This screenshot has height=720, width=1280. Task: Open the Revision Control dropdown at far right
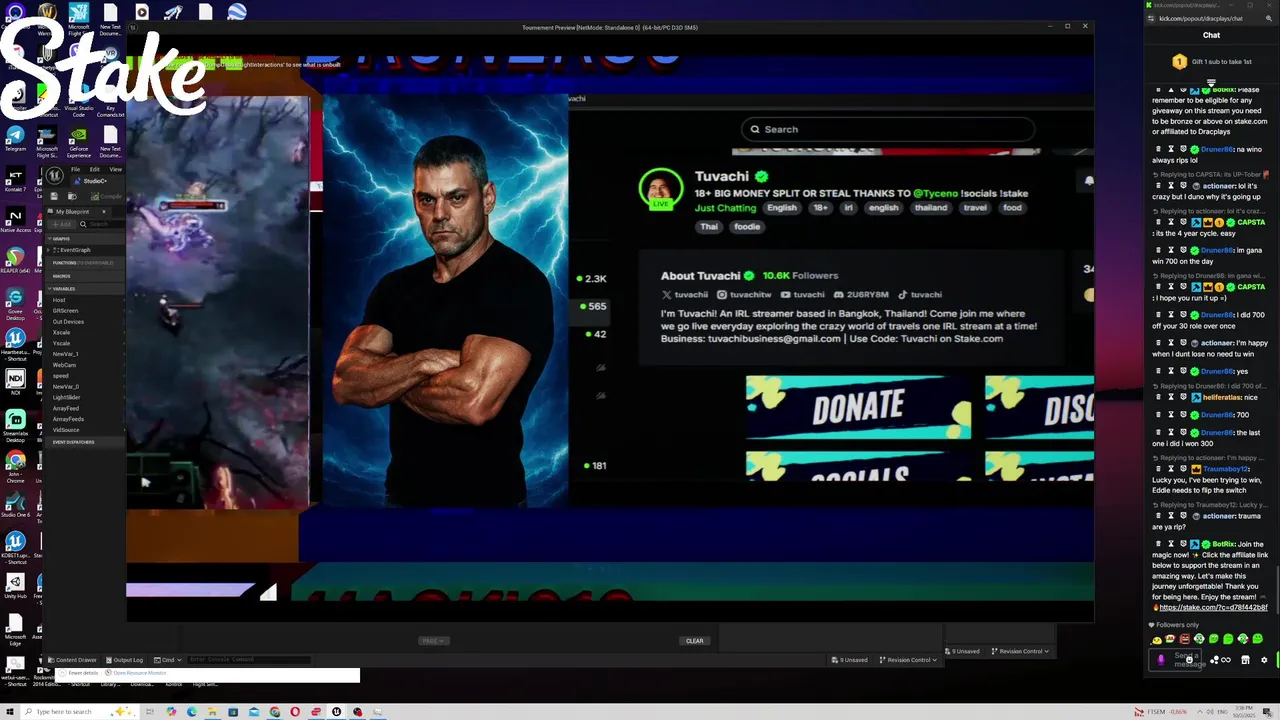(1020, 651)
